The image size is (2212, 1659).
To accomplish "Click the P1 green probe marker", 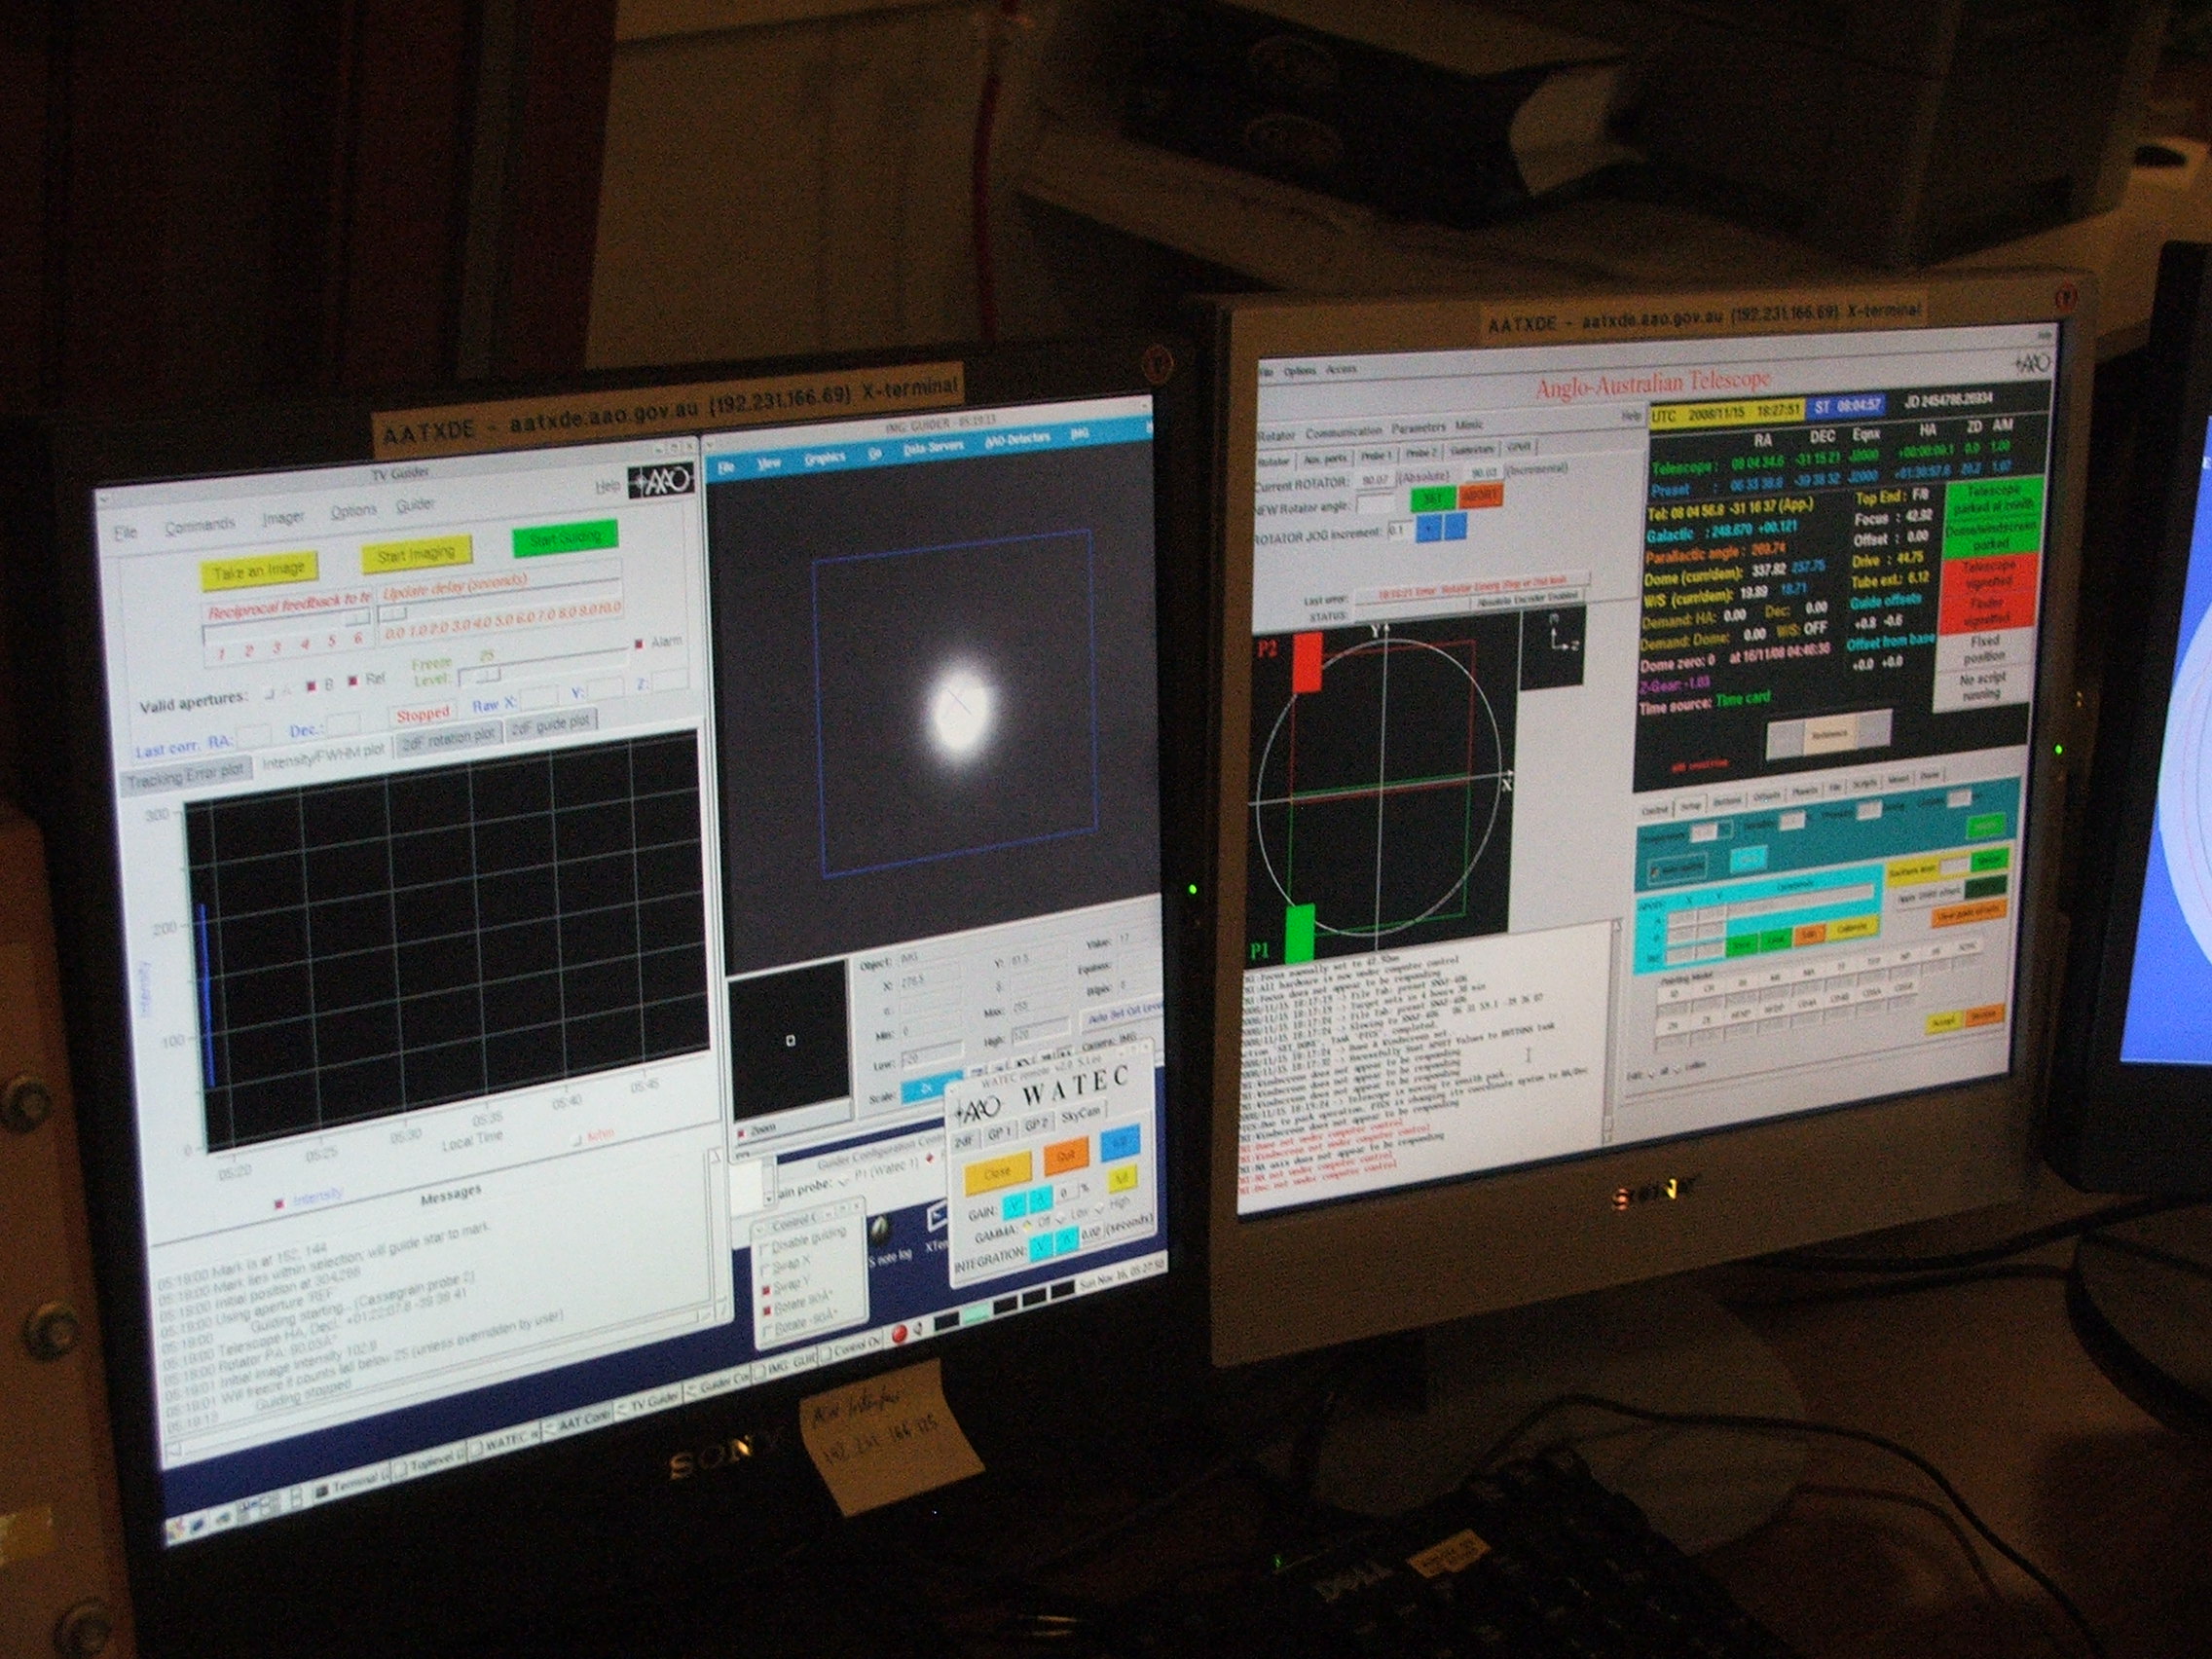I will tap(1299, 932).
